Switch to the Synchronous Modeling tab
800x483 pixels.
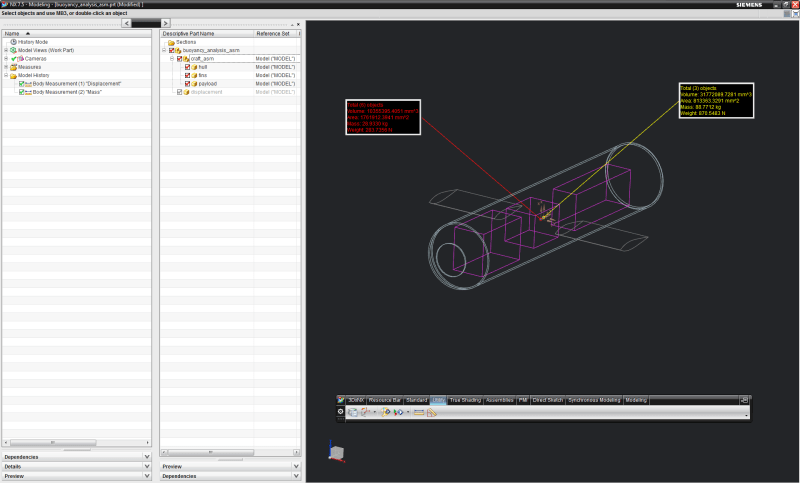click(x=594, y=400)
